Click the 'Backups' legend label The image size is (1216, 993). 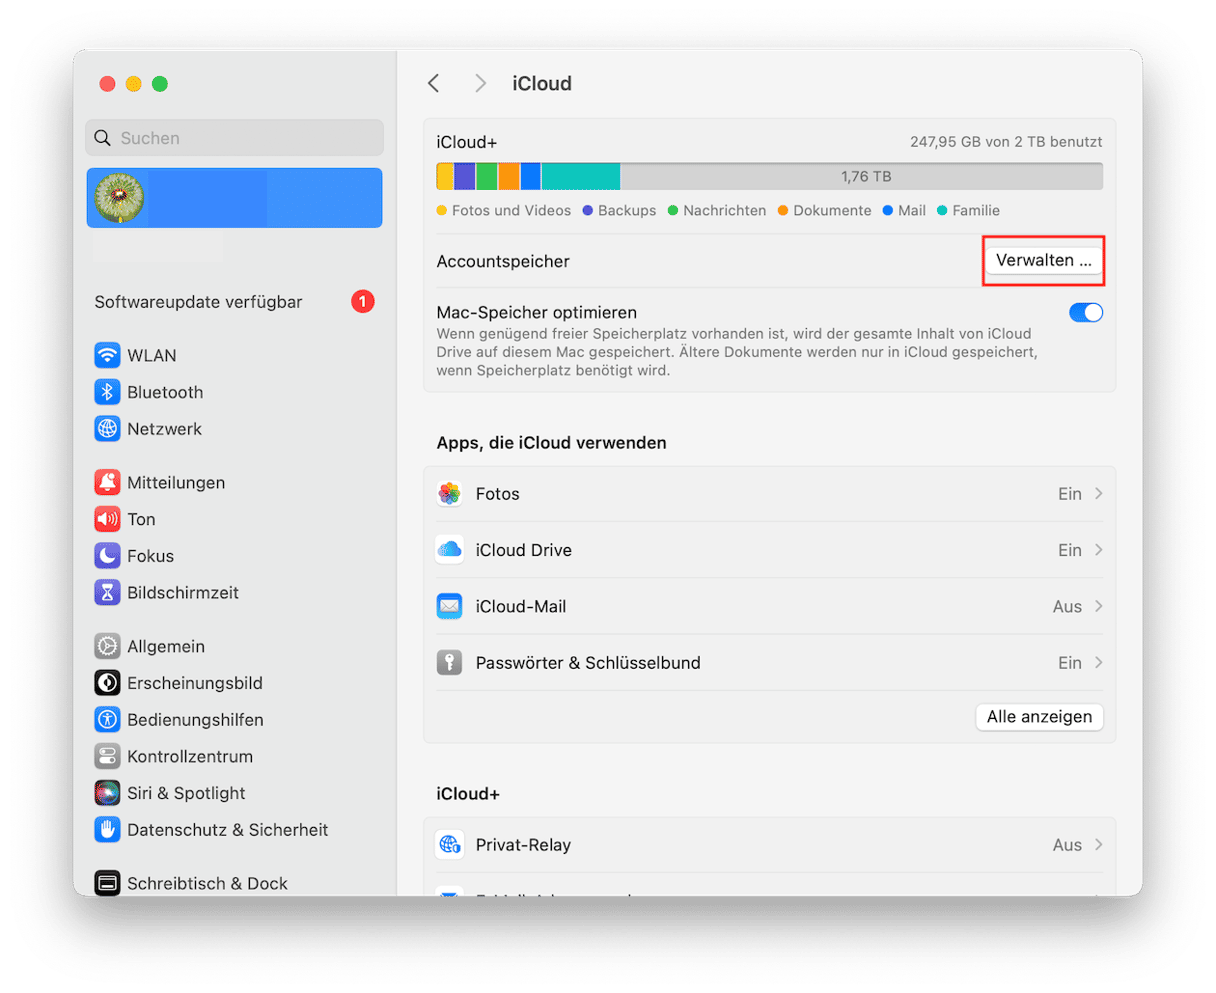[627, 210]
